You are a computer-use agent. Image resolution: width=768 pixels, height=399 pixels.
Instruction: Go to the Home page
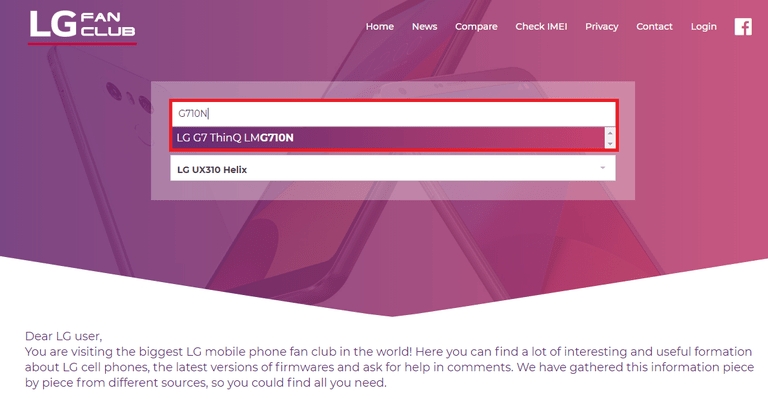pos(380,26)
